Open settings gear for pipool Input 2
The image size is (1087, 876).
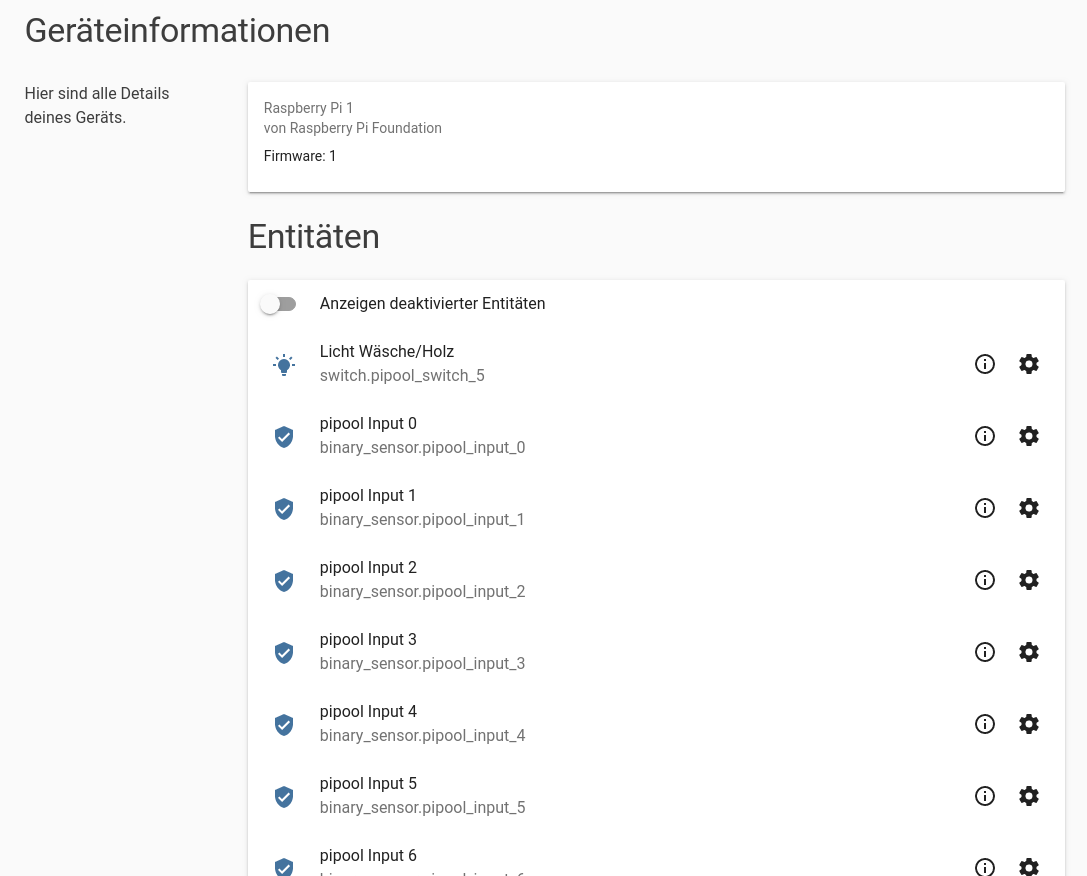(x=1029, y=580)
